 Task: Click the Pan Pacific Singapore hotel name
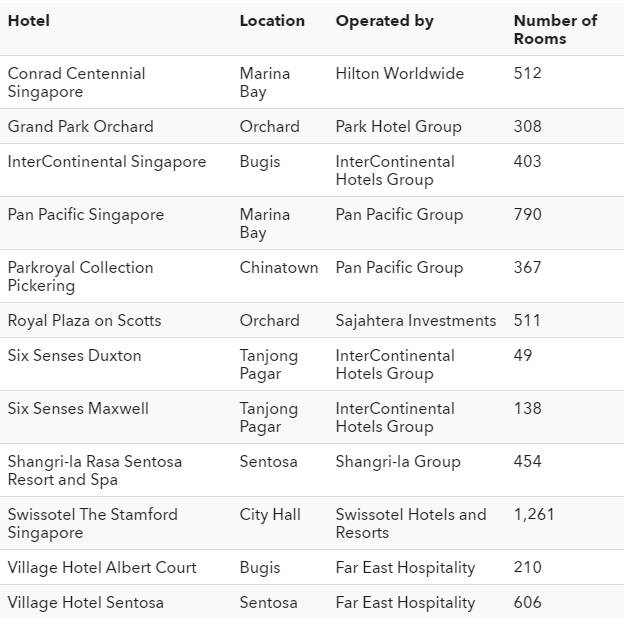point(86,214)
